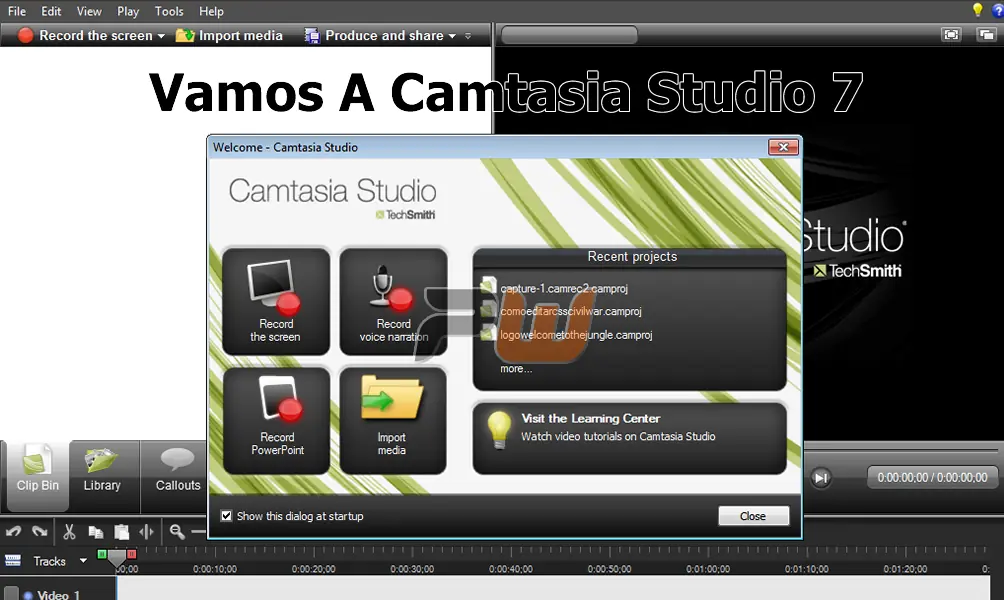Screen dimensions: 1004x600
Task: Open logowelcometothejungle.camproj recent project
Action: tap(576, 335)
